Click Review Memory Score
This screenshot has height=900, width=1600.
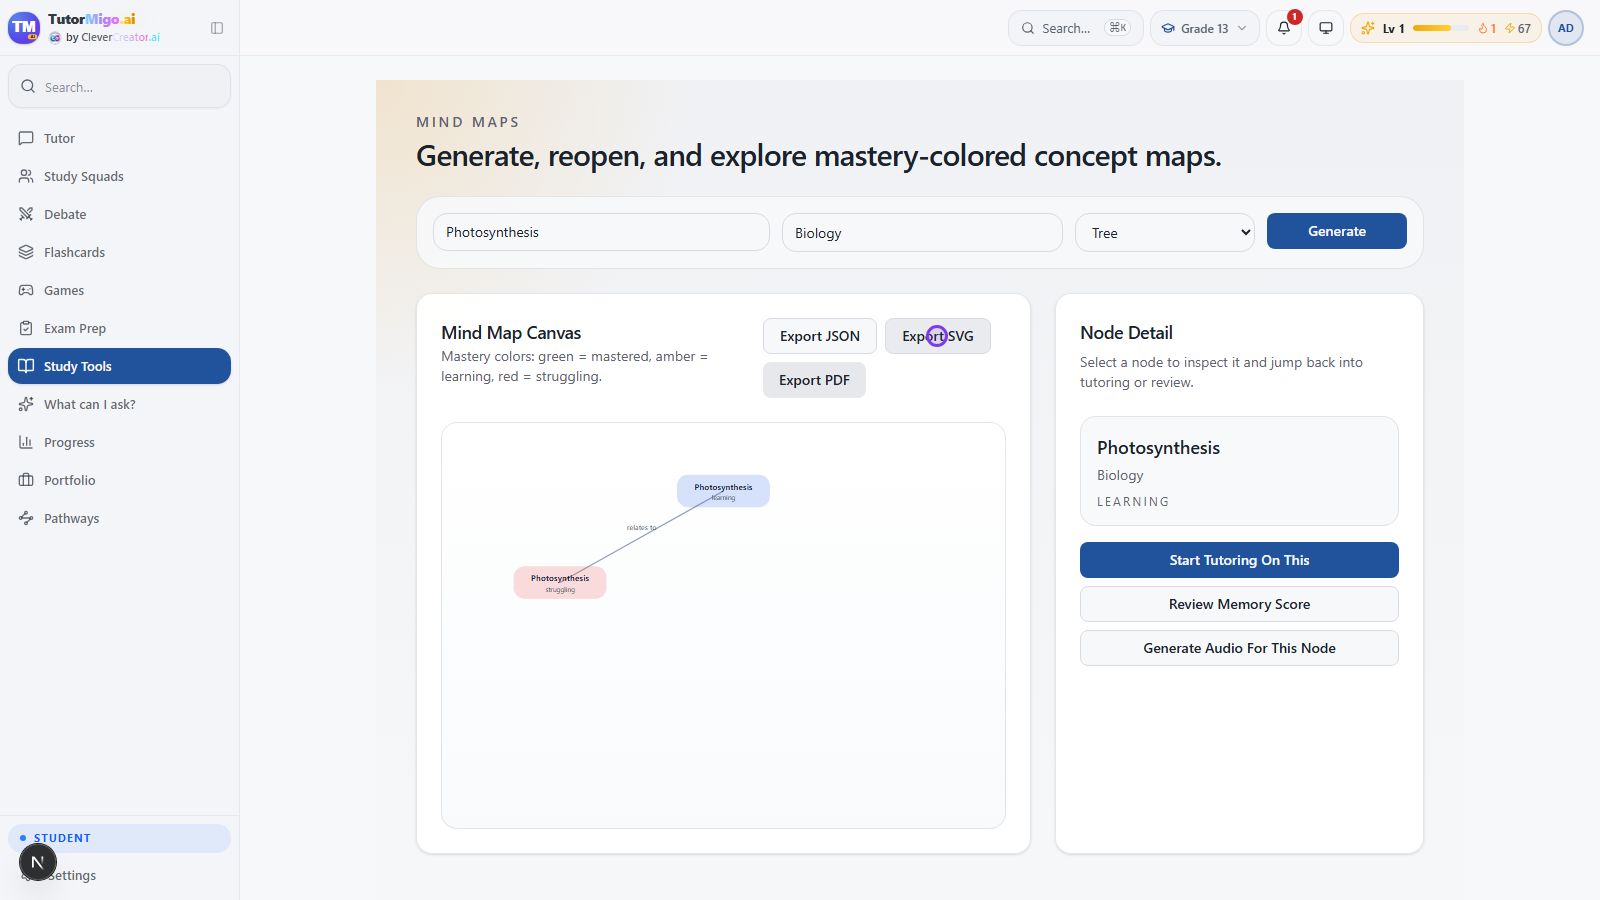pos(1239,604)
